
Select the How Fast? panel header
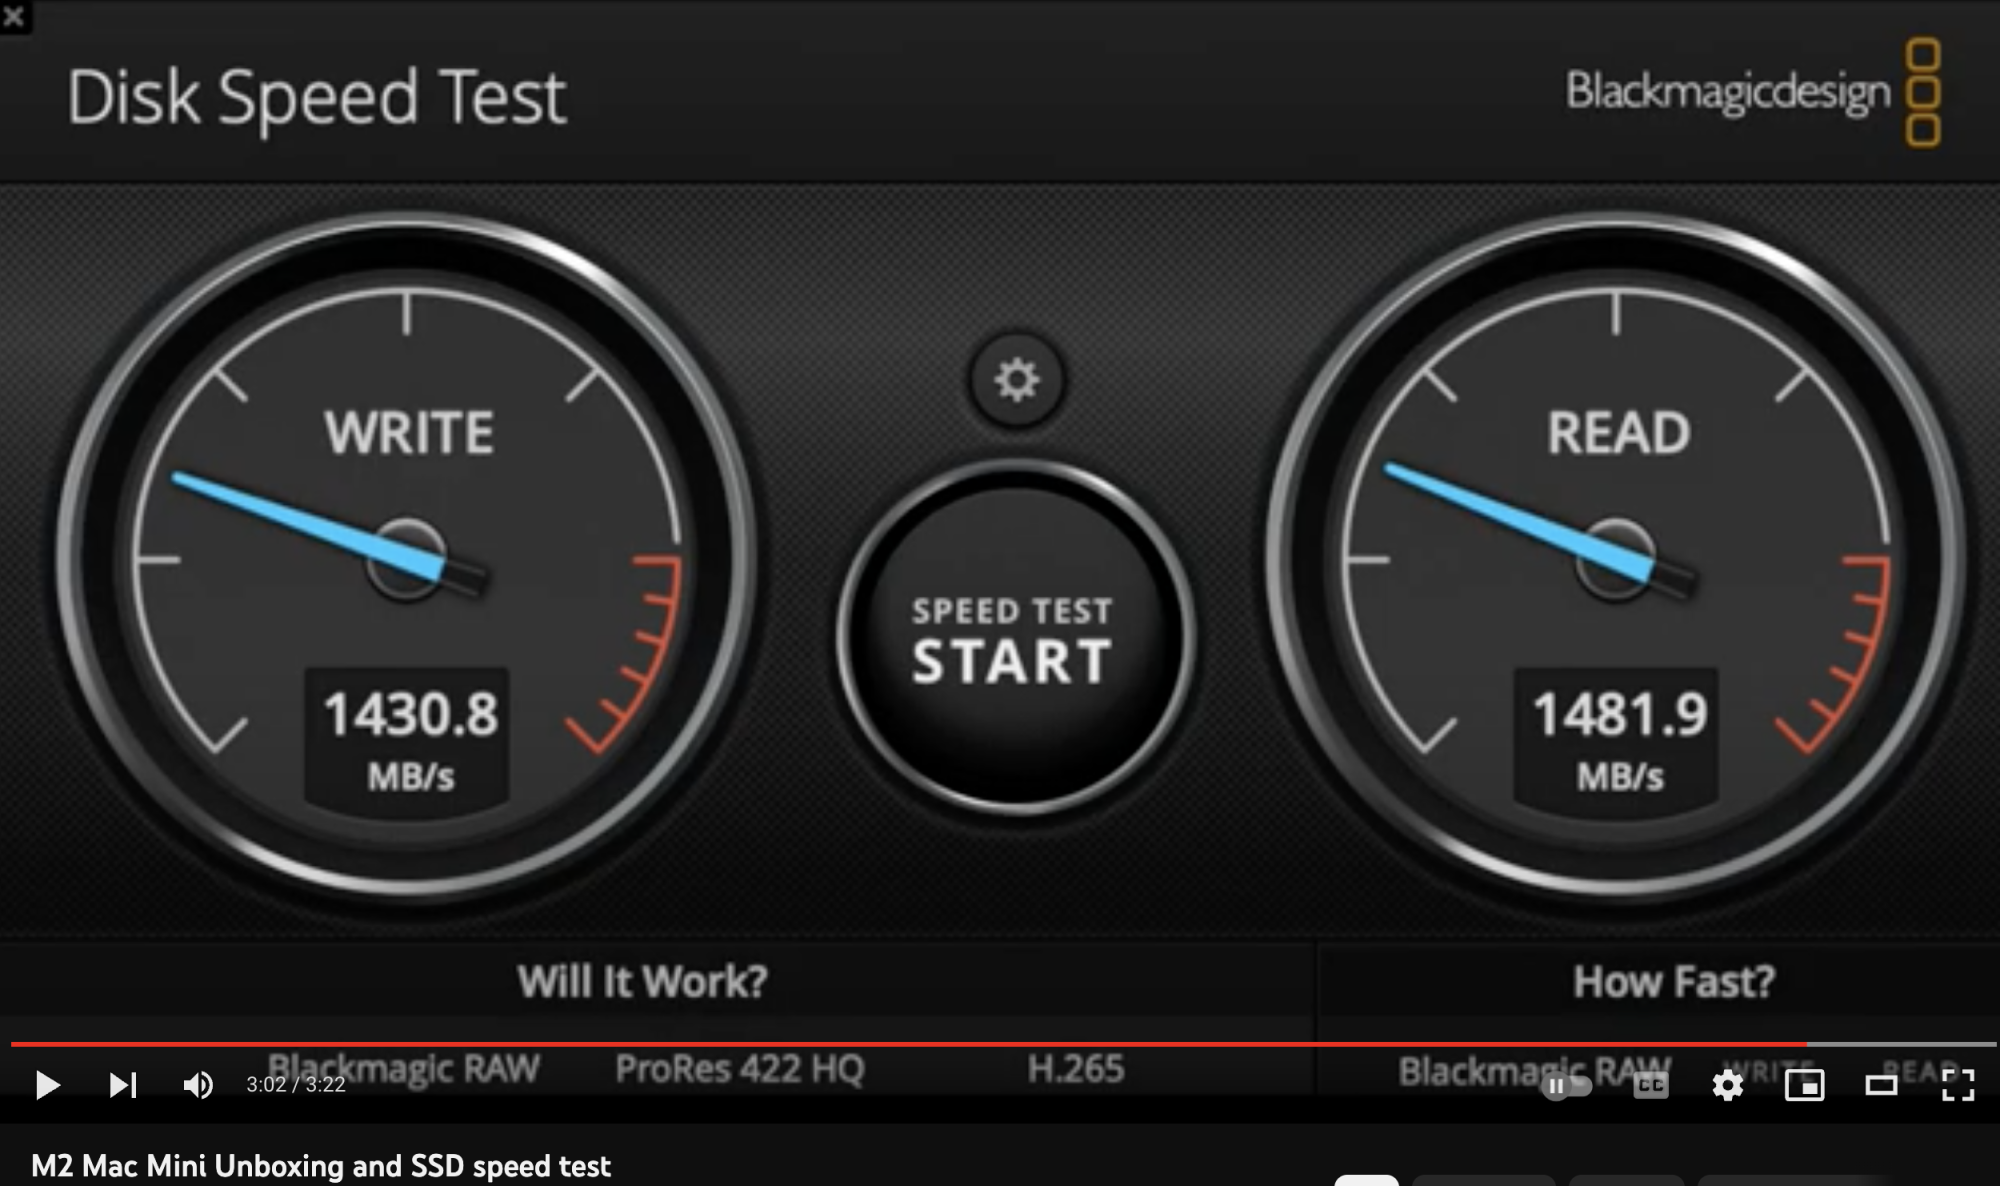coord(1674,981)
